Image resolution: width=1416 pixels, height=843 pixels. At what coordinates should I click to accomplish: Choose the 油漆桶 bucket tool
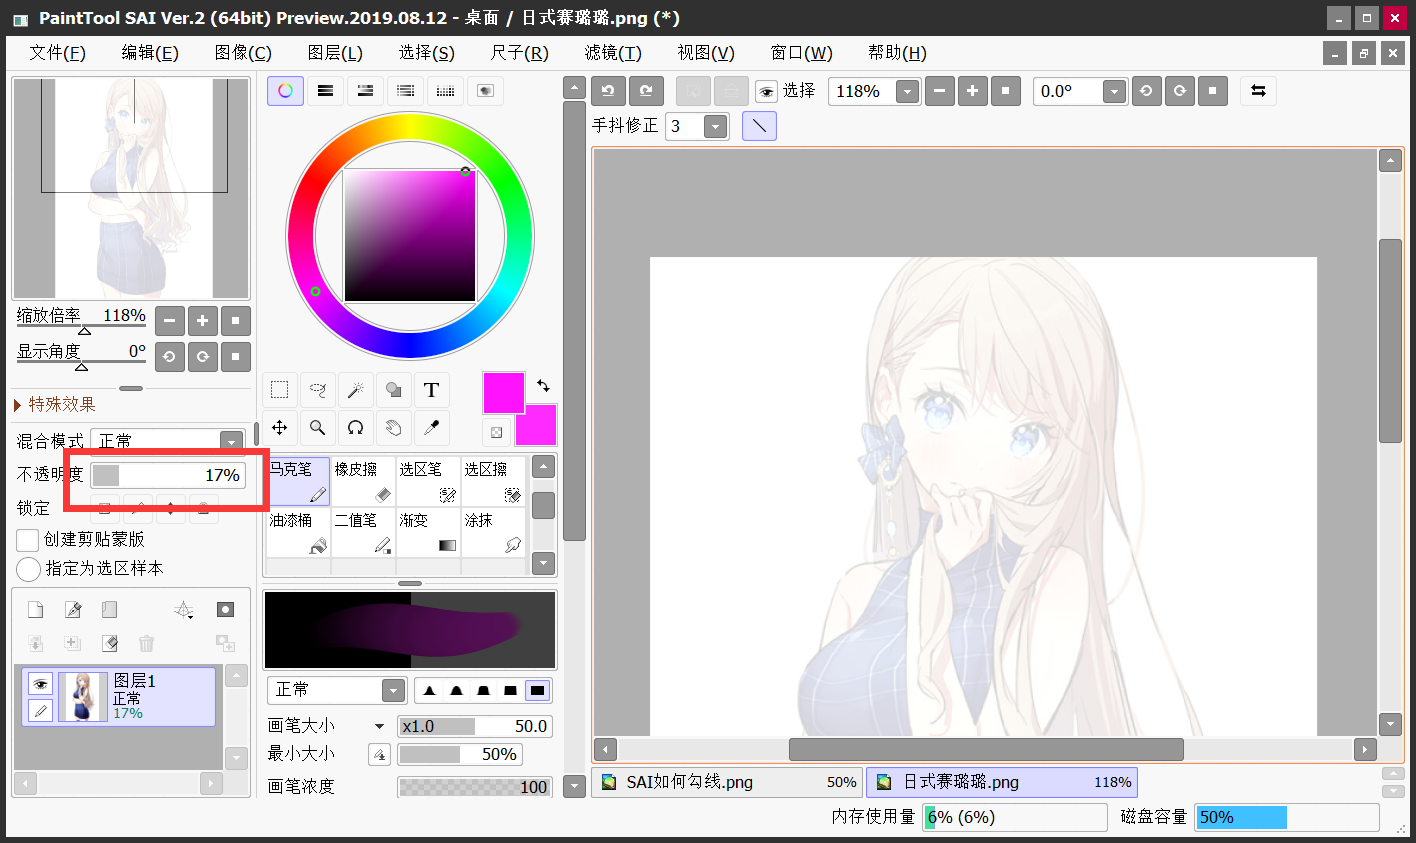tap(297, 532)
